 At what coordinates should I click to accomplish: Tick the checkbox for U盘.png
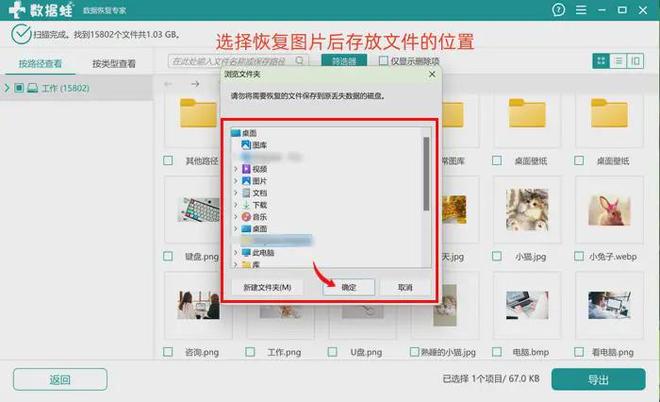click(332, 352)
